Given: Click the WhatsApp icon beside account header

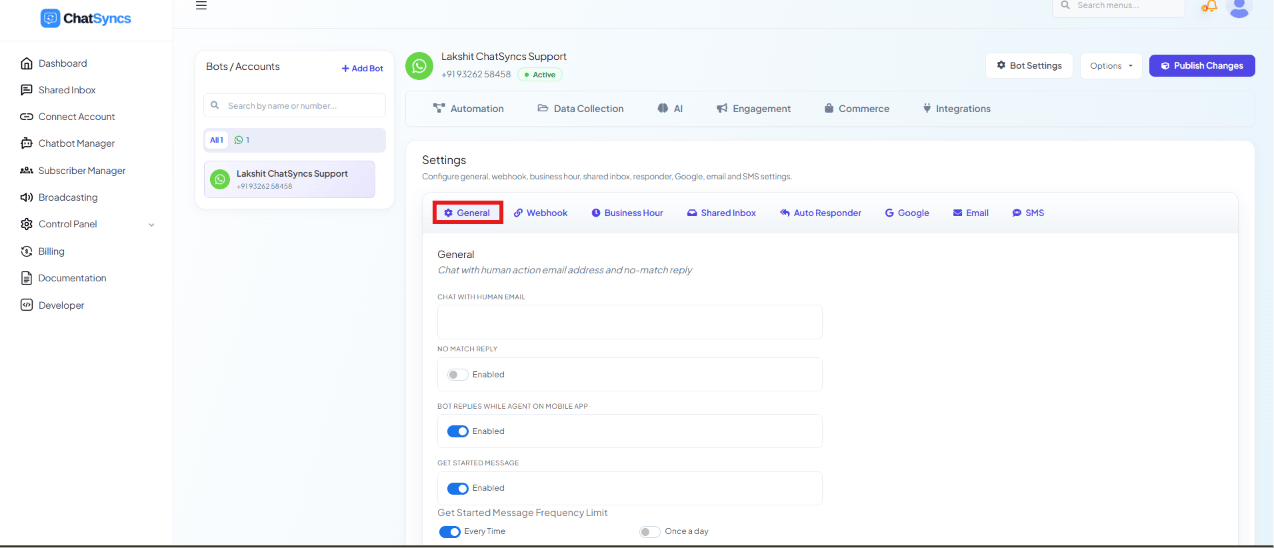Looking at the screenshot, I should pyautogui.click(x=419, y=66).
